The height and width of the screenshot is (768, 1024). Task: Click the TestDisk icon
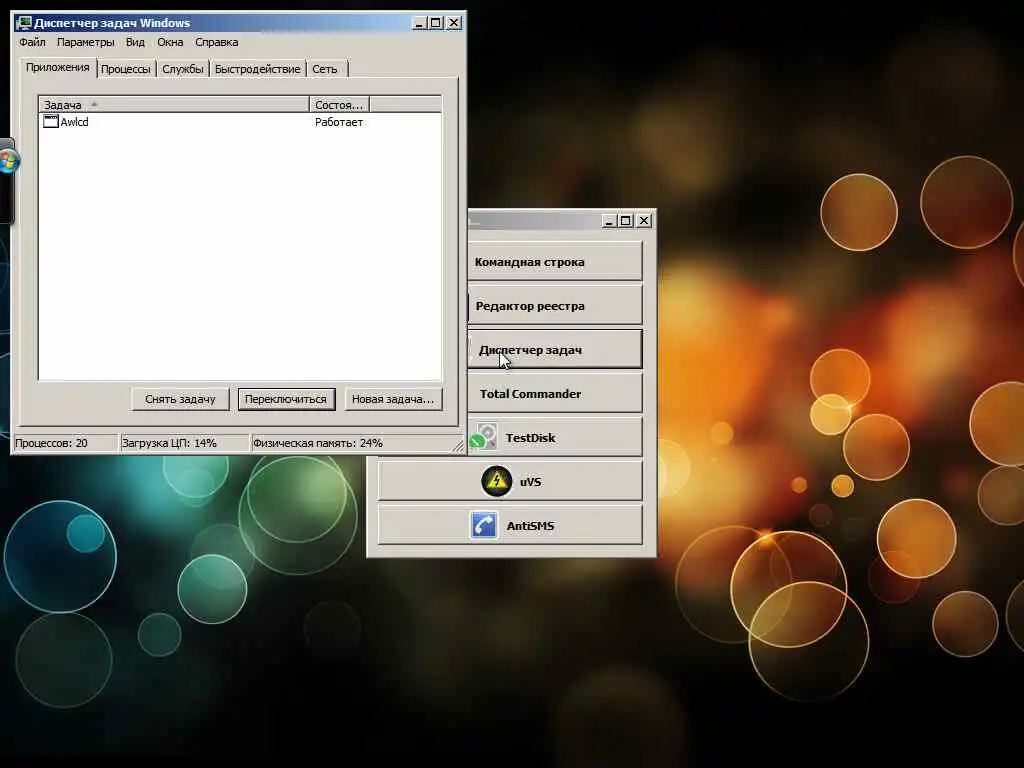[485, 437]
